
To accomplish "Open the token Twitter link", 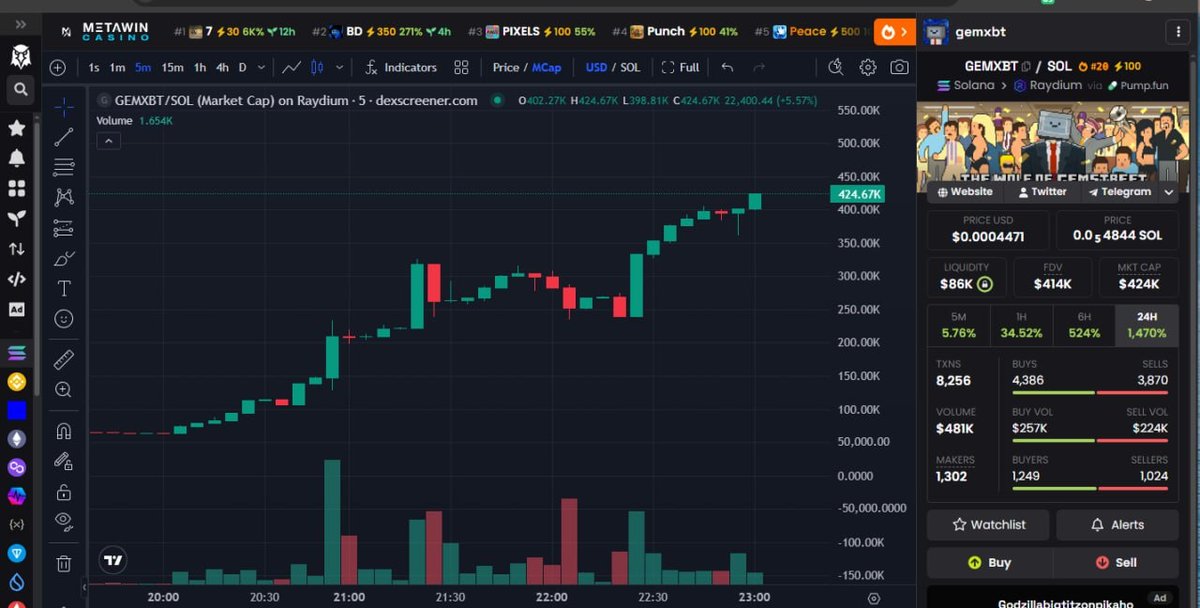I will point(1042,192).
